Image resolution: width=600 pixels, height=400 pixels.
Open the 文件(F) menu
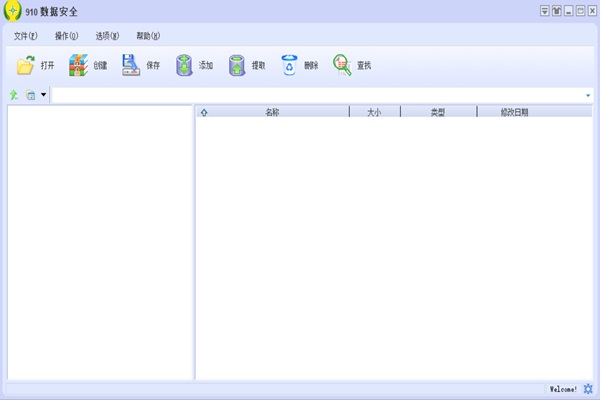(x=26, y=36)
